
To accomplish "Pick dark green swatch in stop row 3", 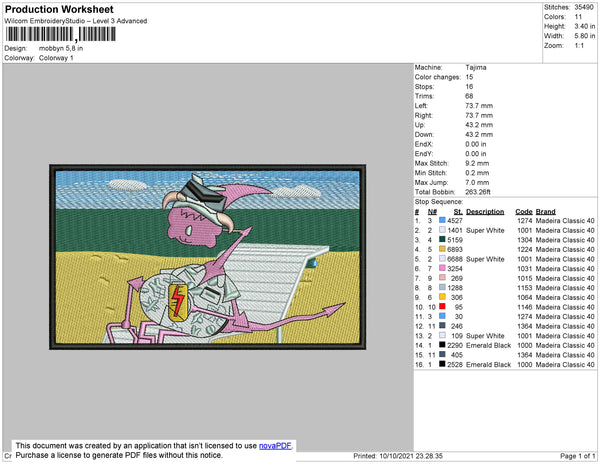I will [442, 239].
